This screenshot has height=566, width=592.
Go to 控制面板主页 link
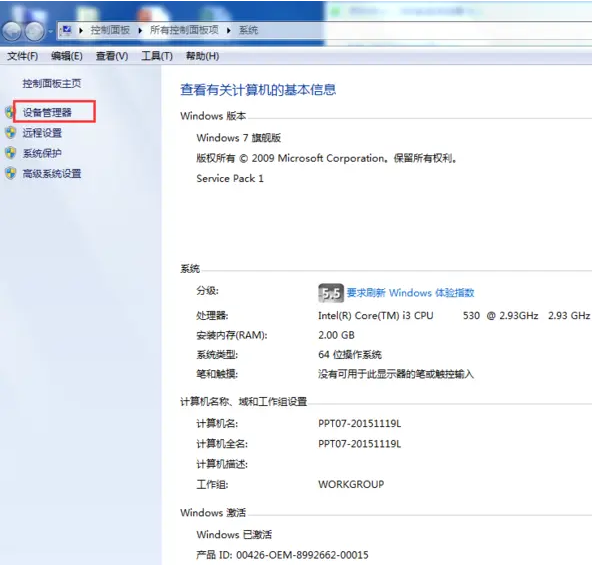click(52, 83)
